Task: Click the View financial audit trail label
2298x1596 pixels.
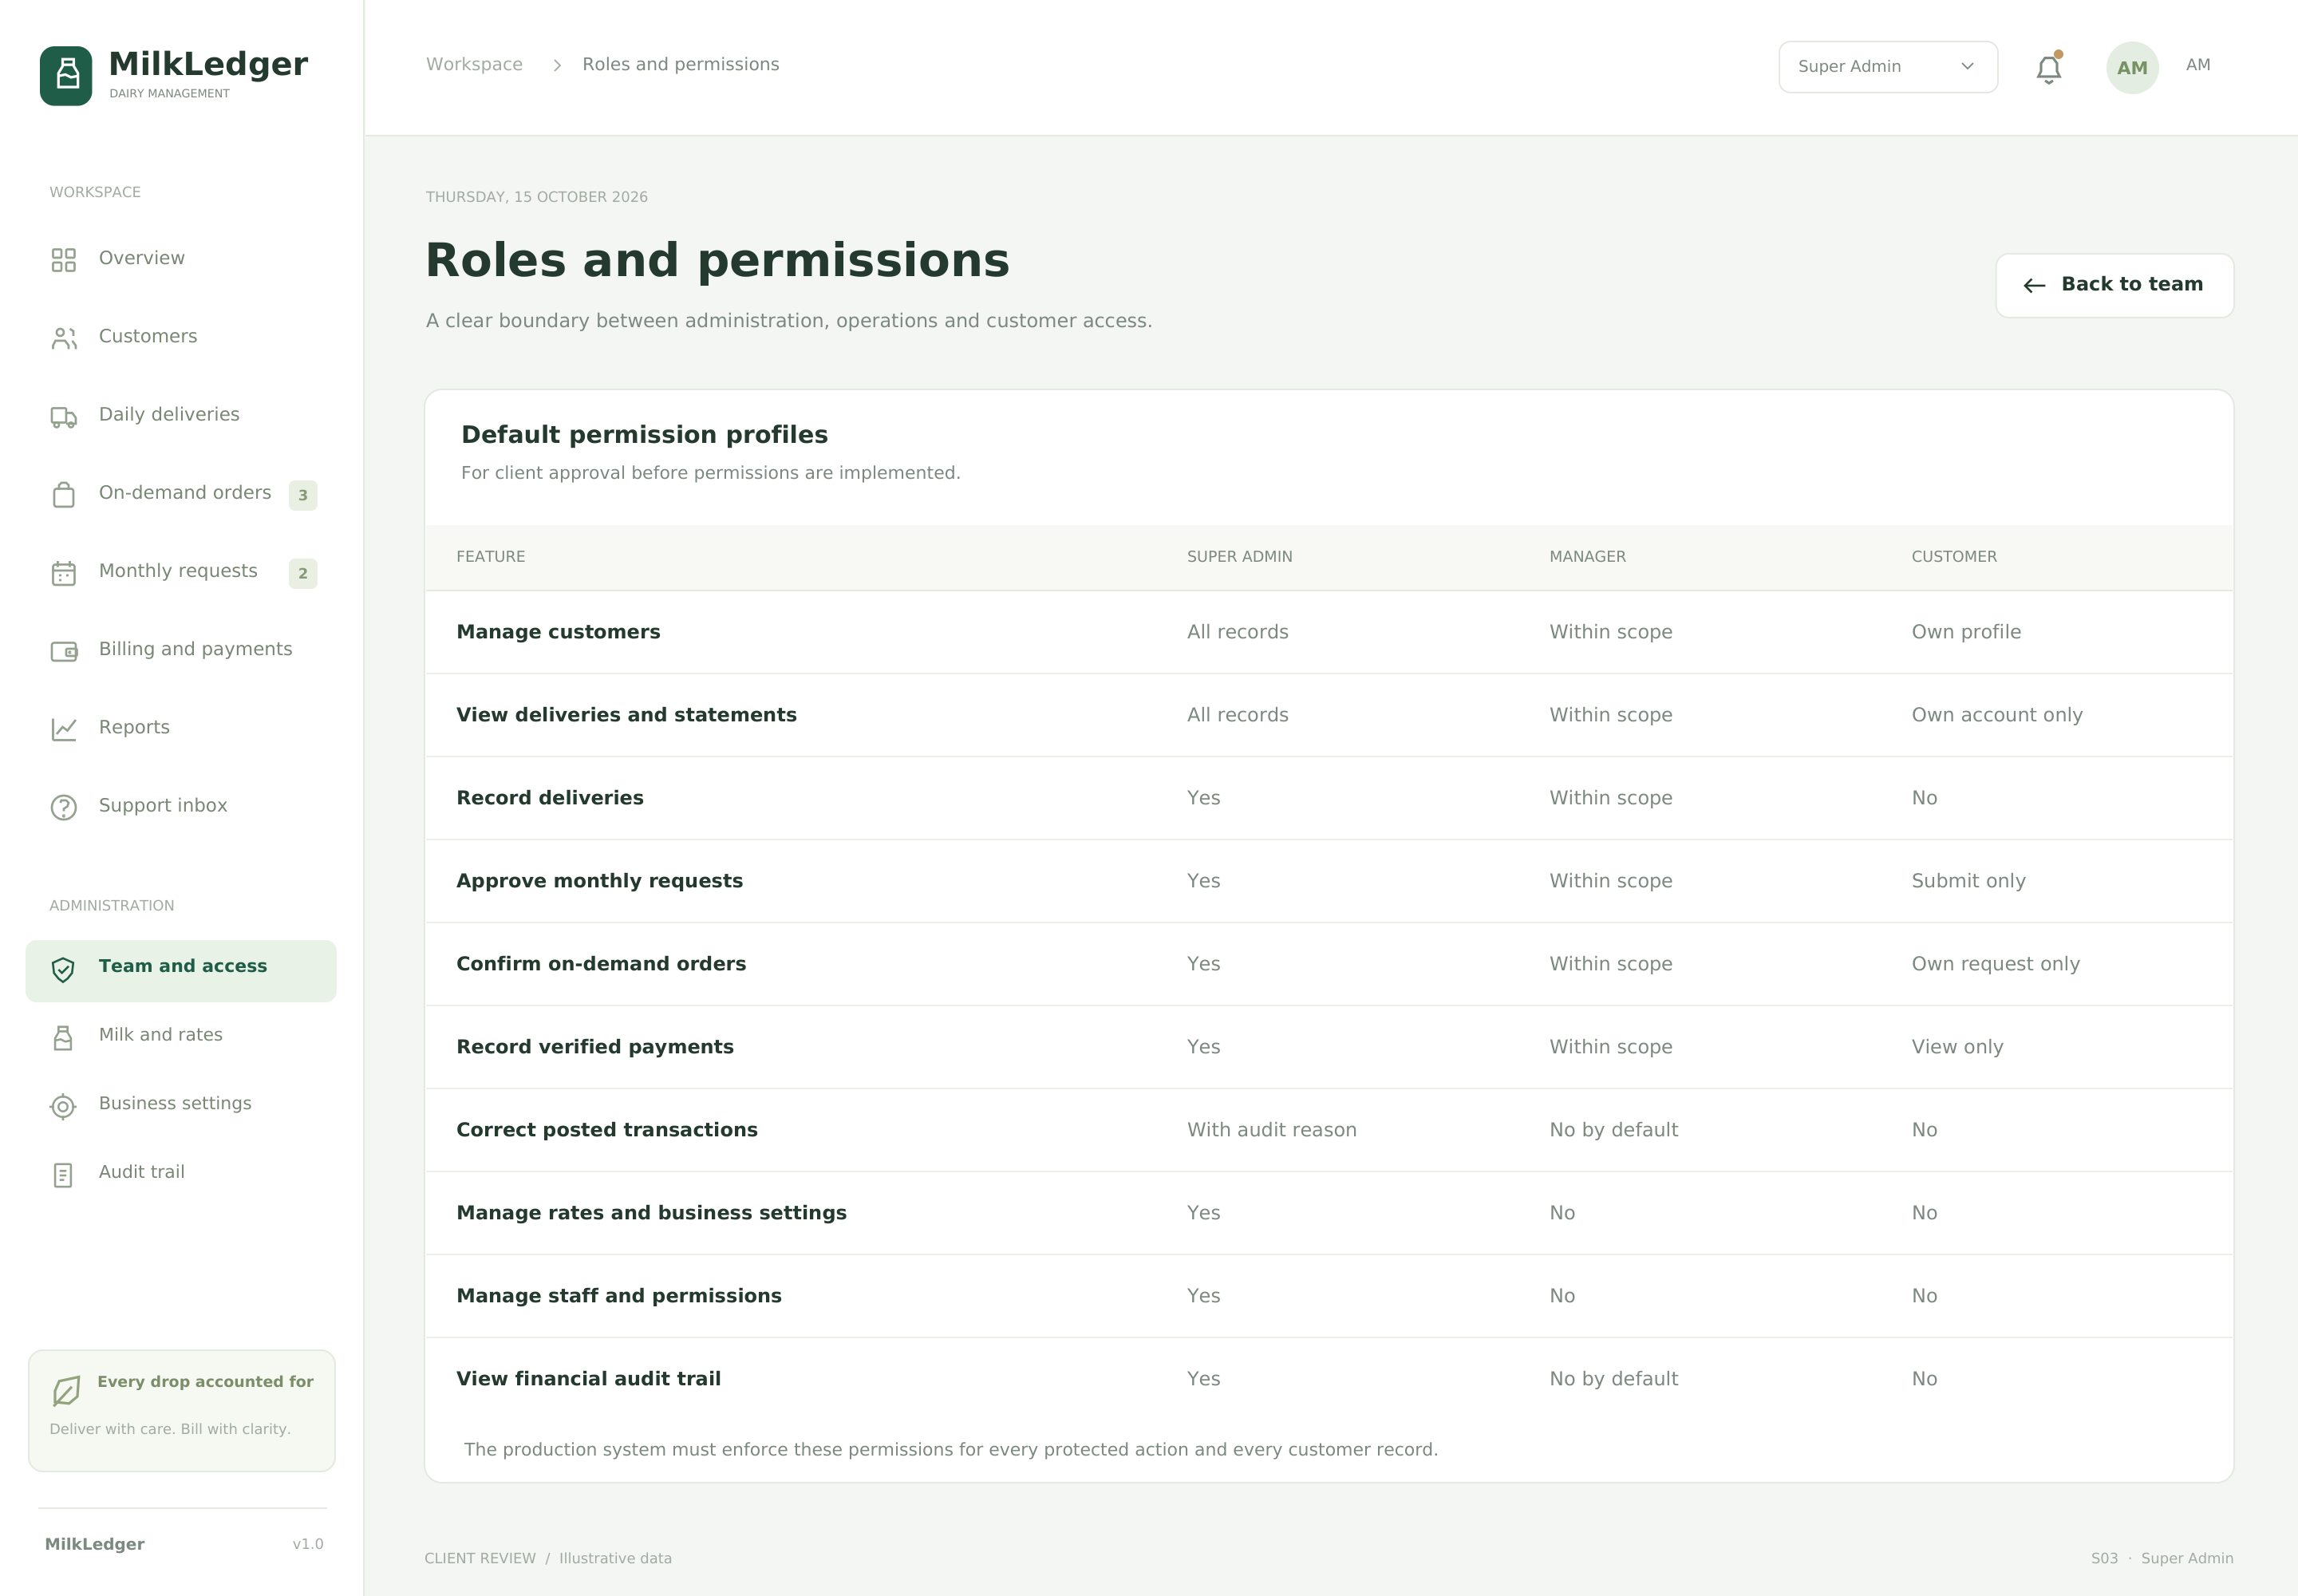Action: [588, 1379]
